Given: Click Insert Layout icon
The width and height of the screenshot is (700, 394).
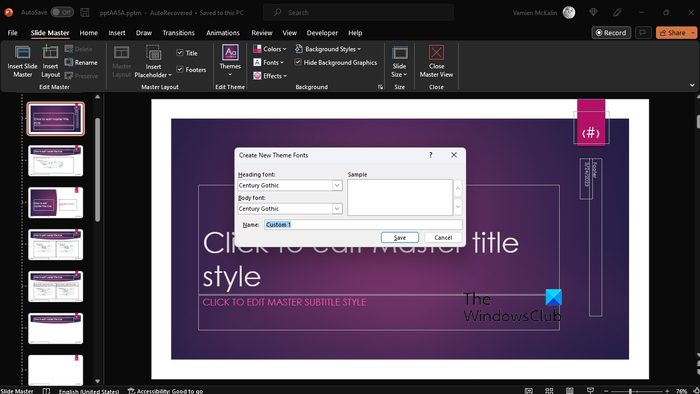Looking at the screenshot, I should tap(50, 62).
